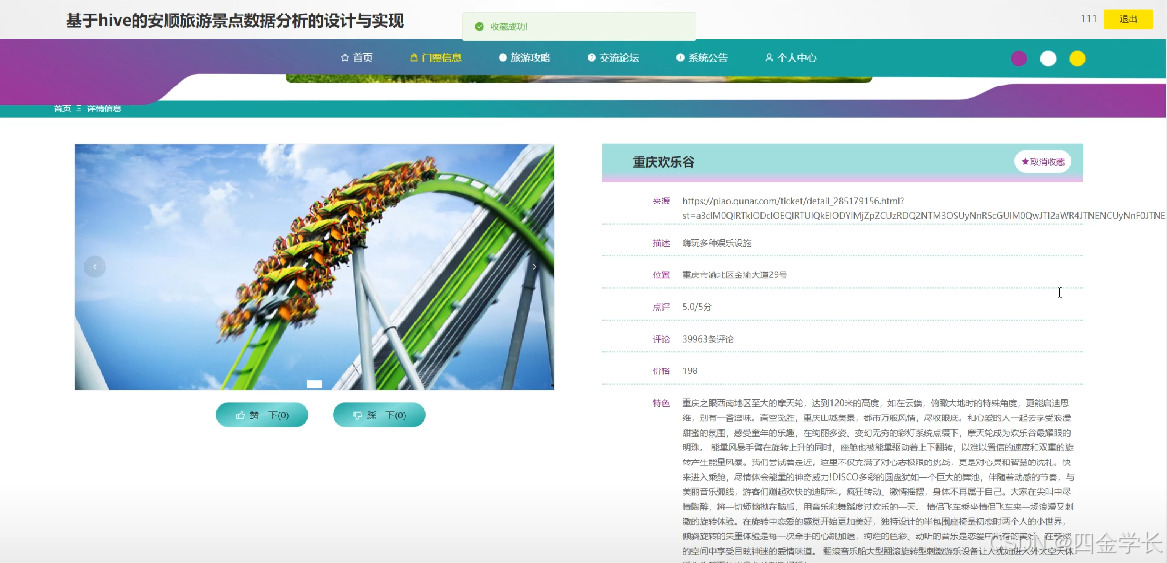This screenshot has width=1167, height=563.
Task: Select the white theme color circle
Action: point(1048,59)
